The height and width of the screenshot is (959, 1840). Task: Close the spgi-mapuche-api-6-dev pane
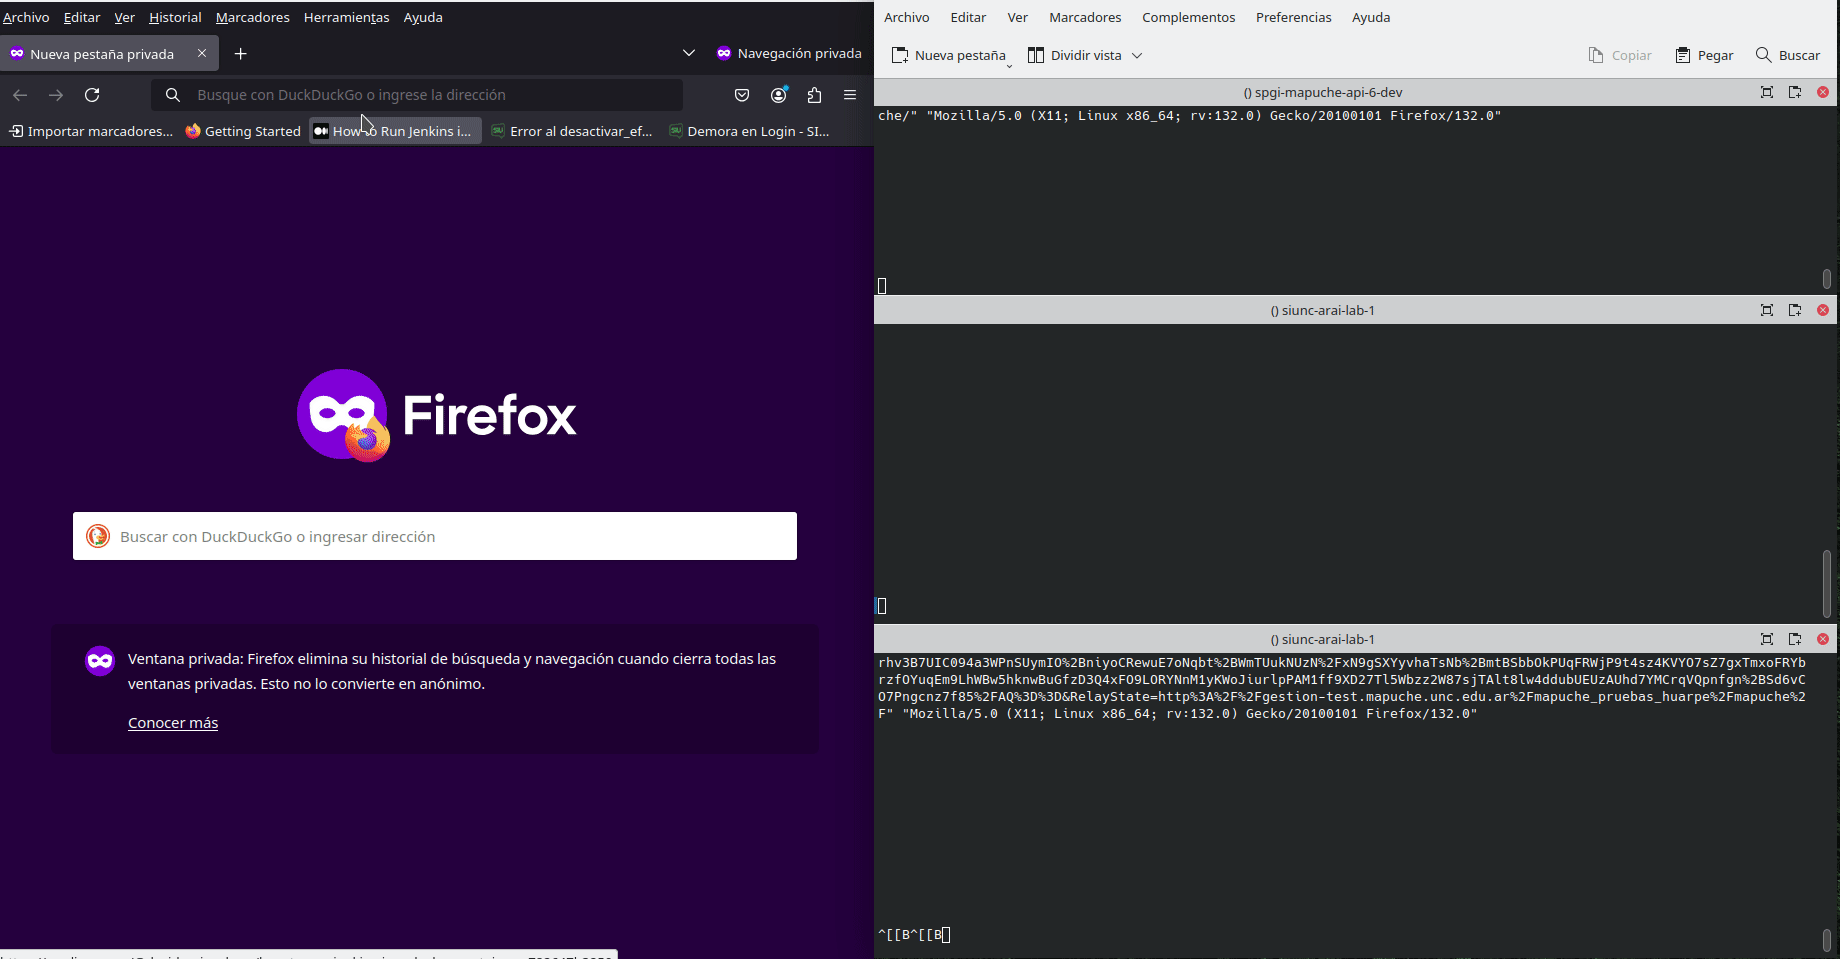click(x=1823, y=92)
